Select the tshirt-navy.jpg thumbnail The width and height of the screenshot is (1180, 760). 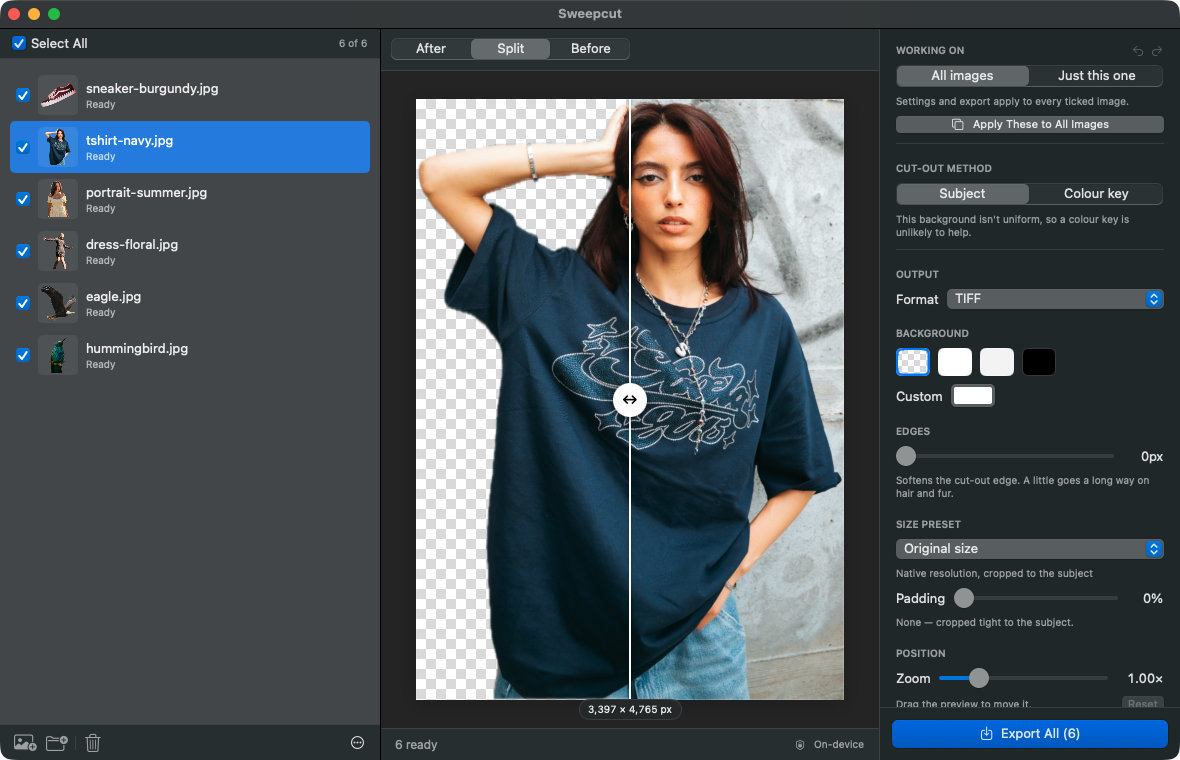pos(58,147)
